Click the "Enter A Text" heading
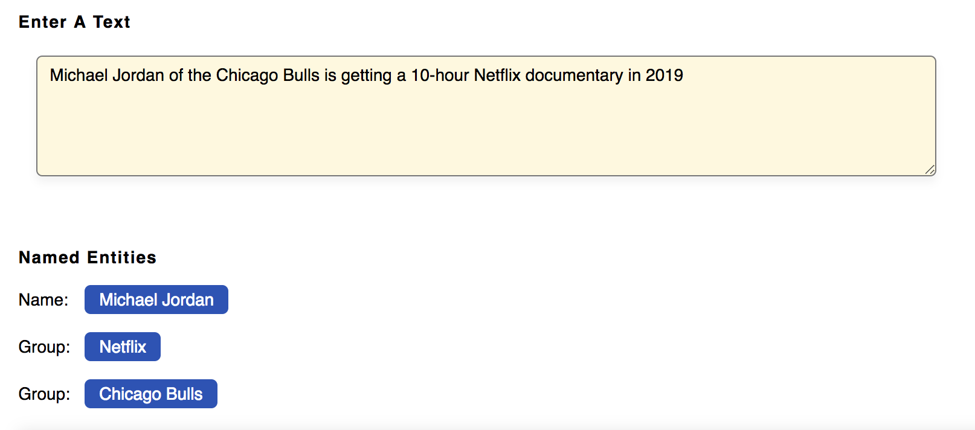975x430 pixels. click(x=74, y=21)
